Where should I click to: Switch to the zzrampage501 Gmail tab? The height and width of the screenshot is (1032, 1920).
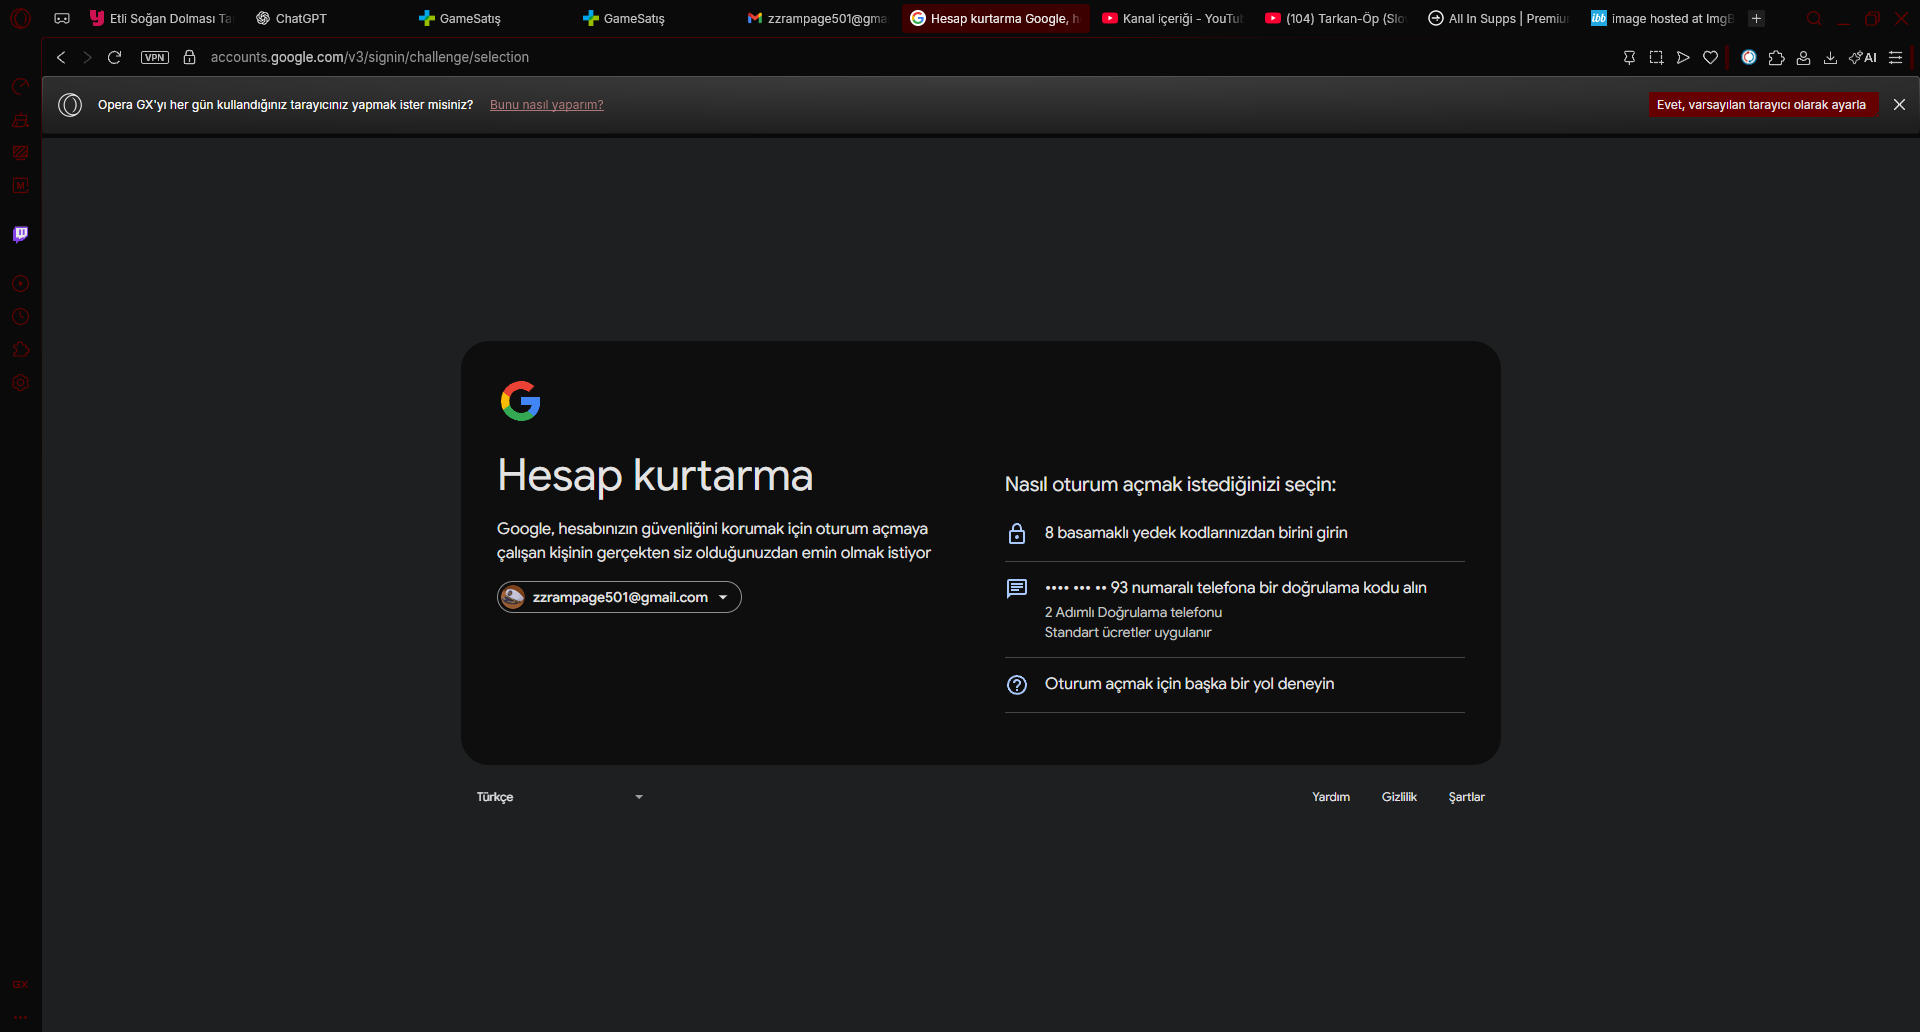tap(818, 18)
